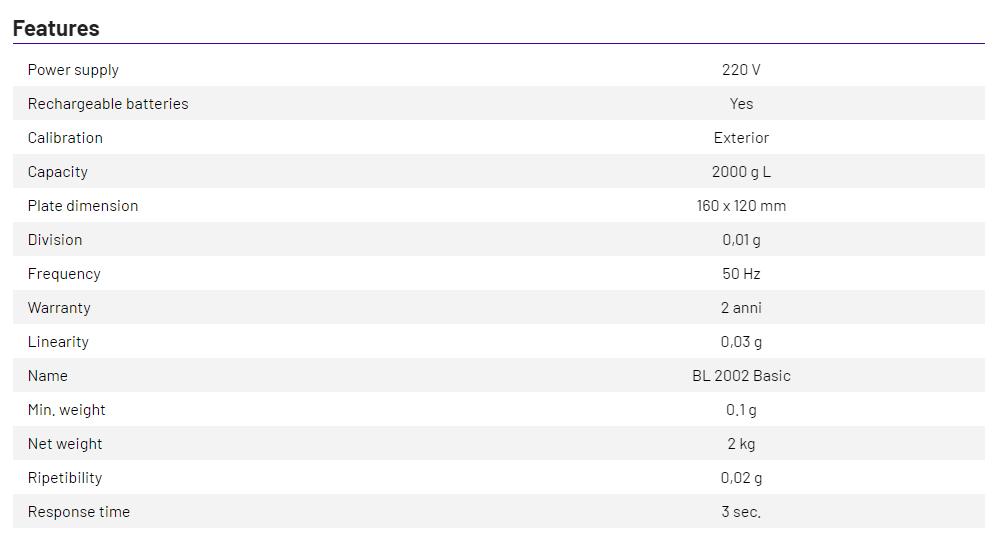Image resolution: width=996 pixels, height=540 pixels.
Task: Click the Exterior calibration value
Action: [741, 138]
